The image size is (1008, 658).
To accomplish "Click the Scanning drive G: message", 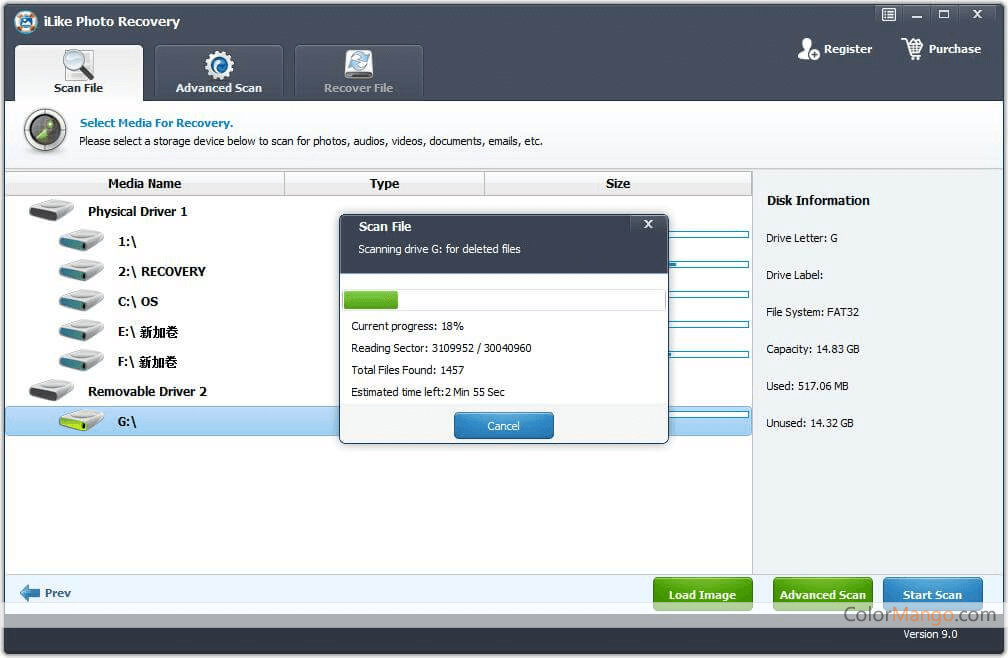I will click(x=439, y=249).
